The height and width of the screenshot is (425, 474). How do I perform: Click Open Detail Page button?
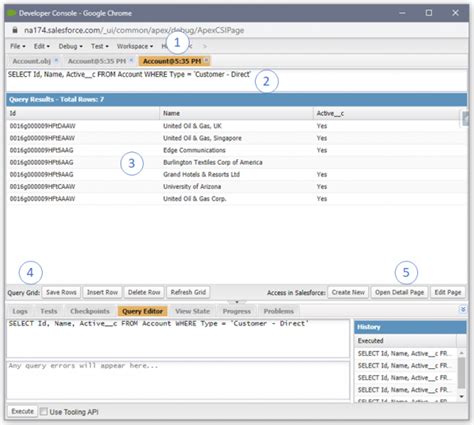tap(399, 292)
